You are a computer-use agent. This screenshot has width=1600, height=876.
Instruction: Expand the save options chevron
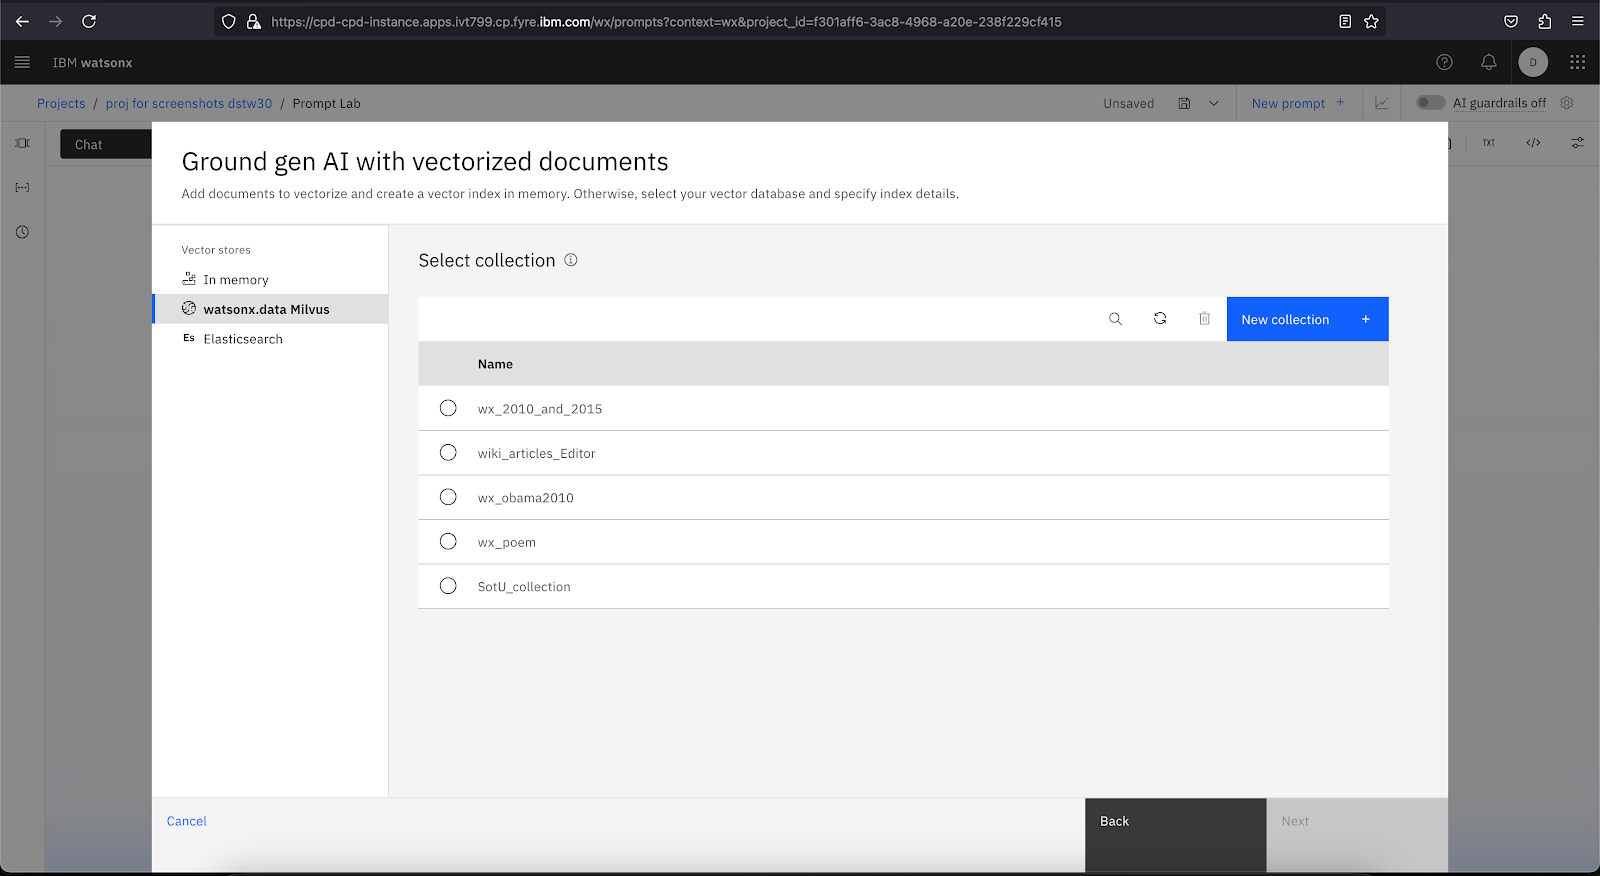1214,103
